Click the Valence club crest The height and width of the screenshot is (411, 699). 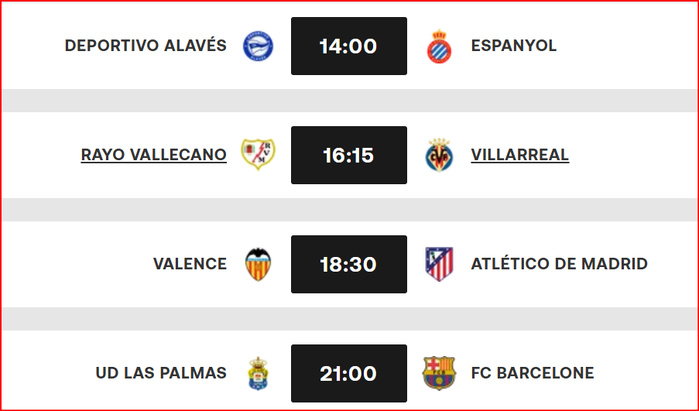pyautogui.click(x=258, y=264)
